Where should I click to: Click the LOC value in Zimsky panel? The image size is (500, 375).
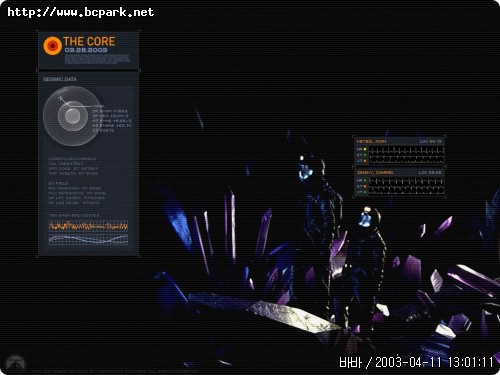tap(430, 172)
